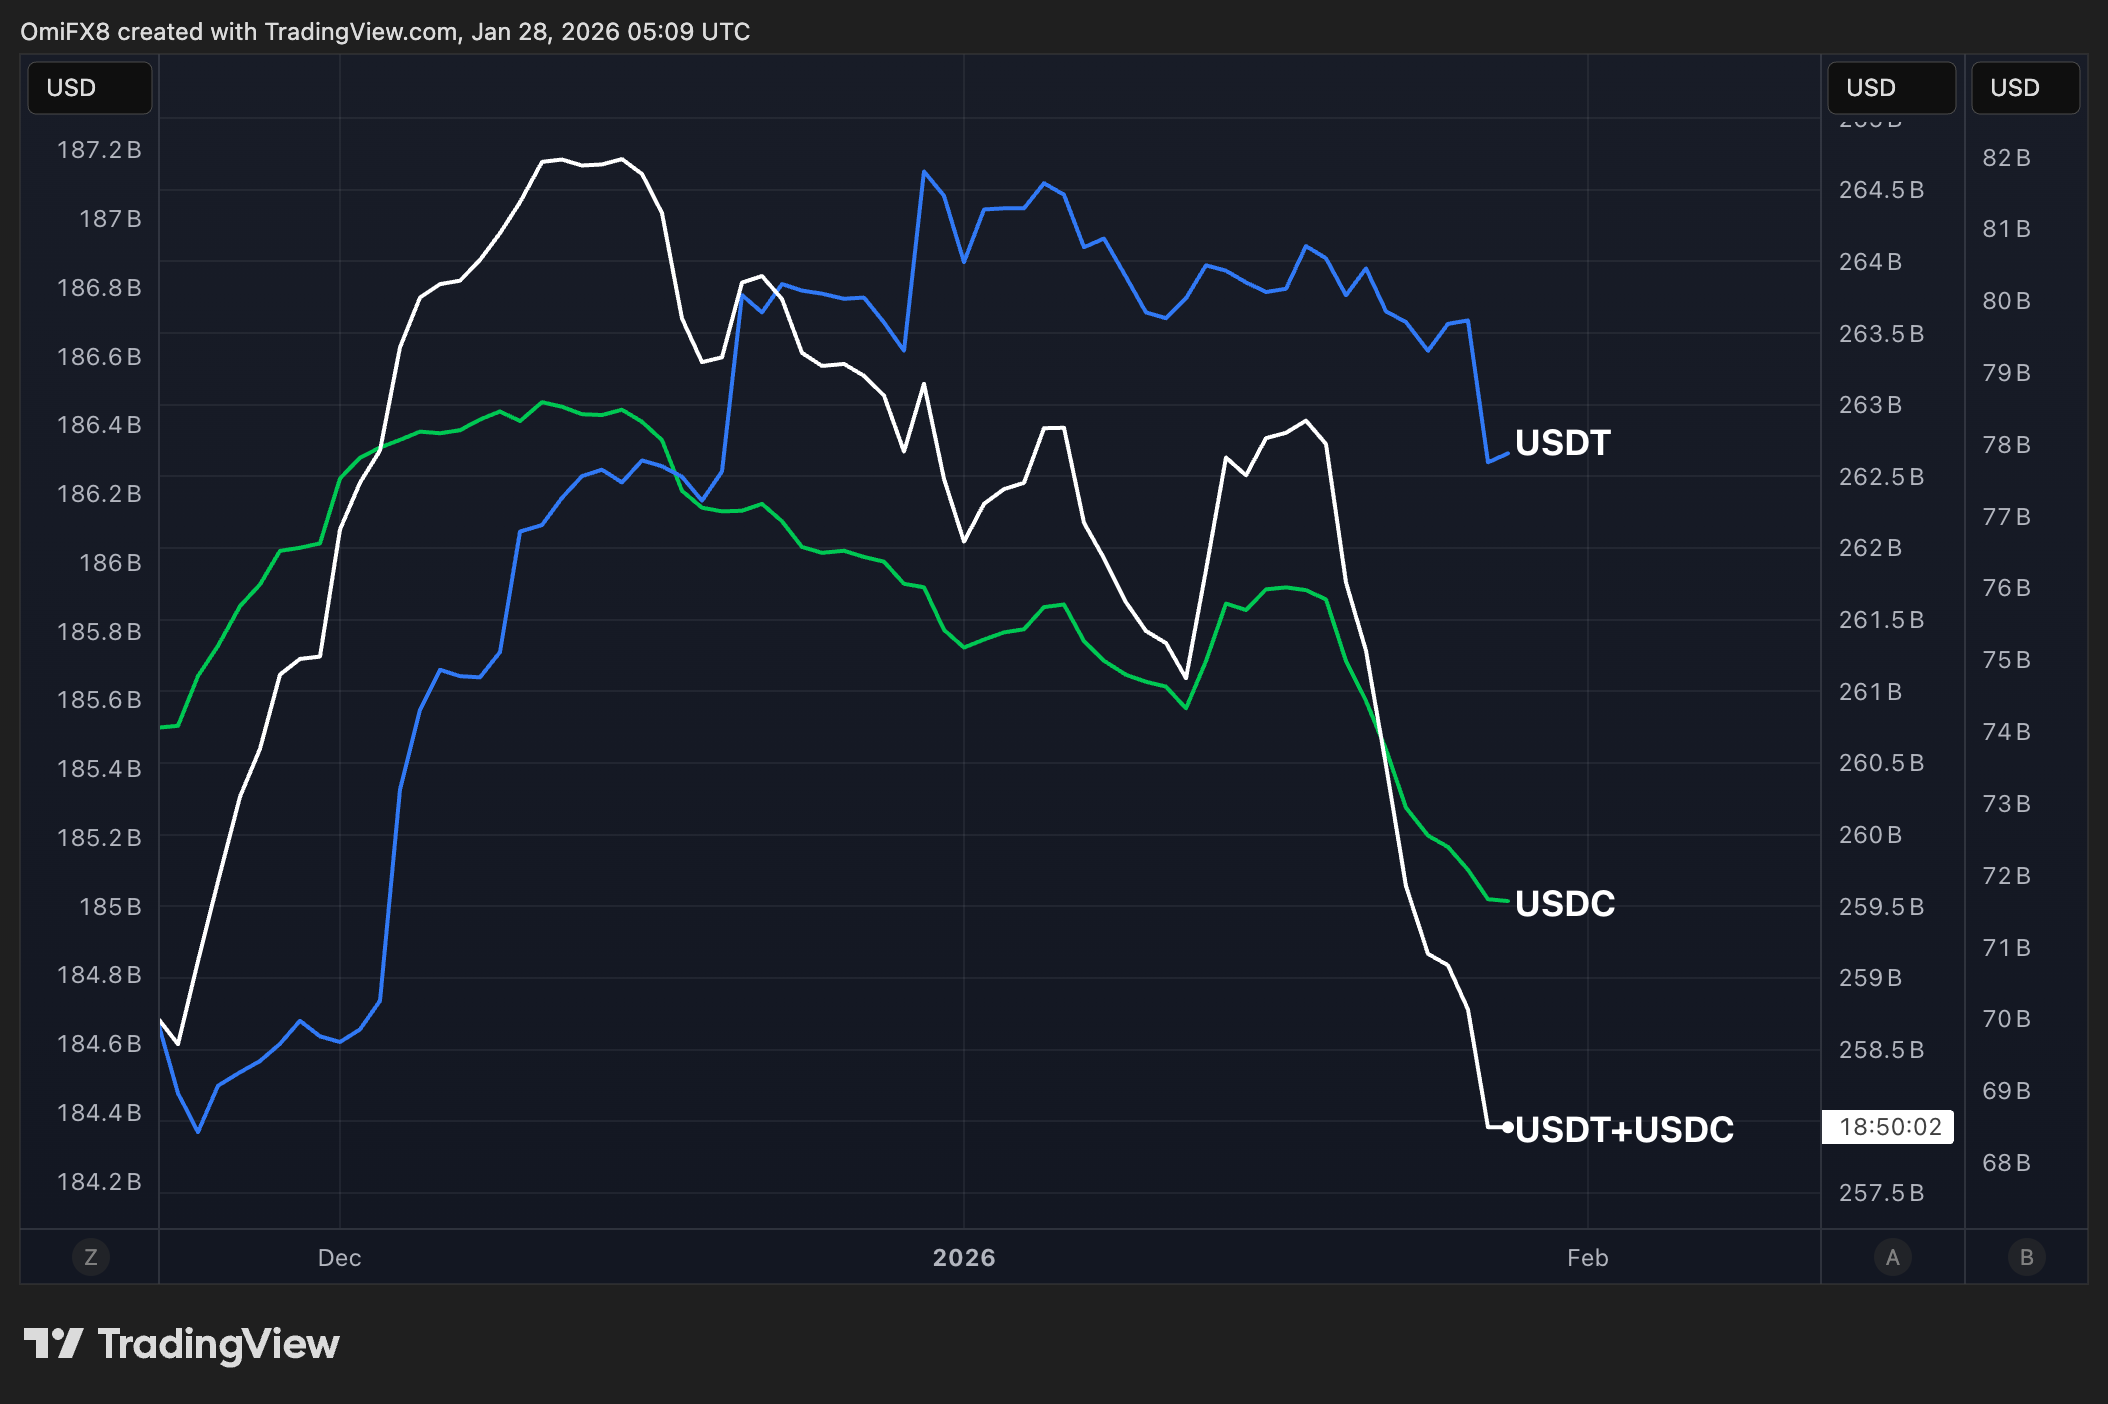Open the far right USD currency selector
Screen dimensions: 2108x1404
tap(2025, 88)
